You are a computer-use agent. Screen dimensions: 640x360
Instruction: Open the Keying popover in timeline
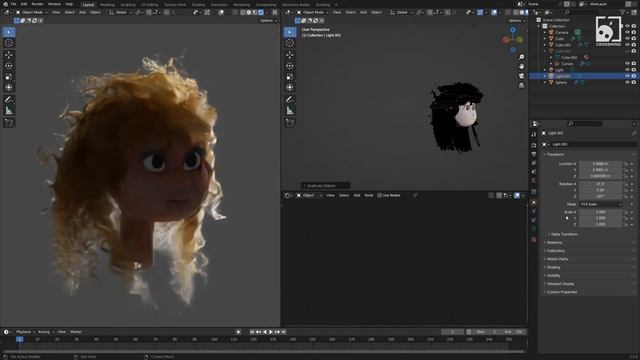coord(45,332)
